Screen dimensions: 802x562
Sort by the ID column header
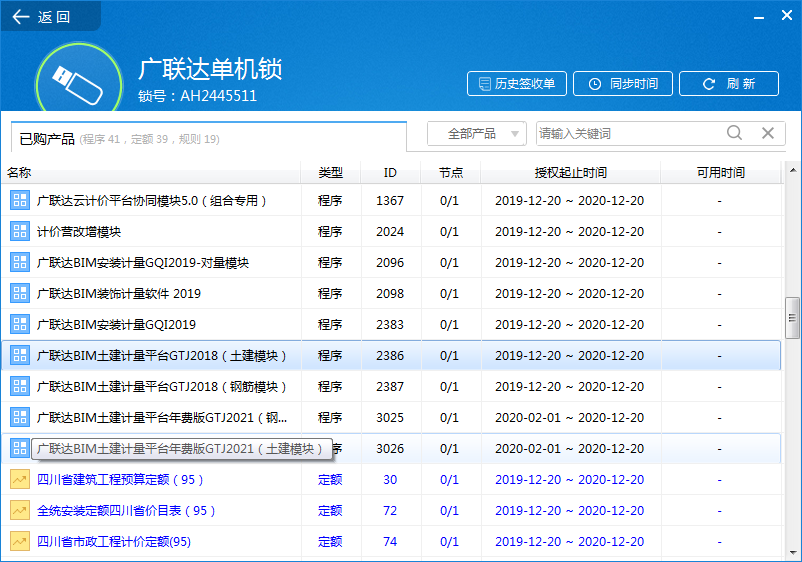(390, 173)
